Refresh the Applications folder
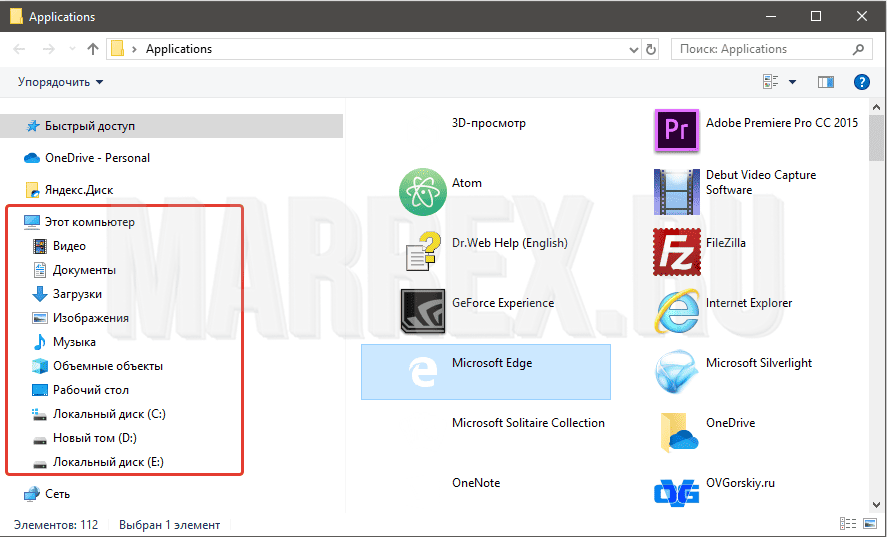Image resolution: width=887 pixels, height=537 pixels. coord(651,49)
